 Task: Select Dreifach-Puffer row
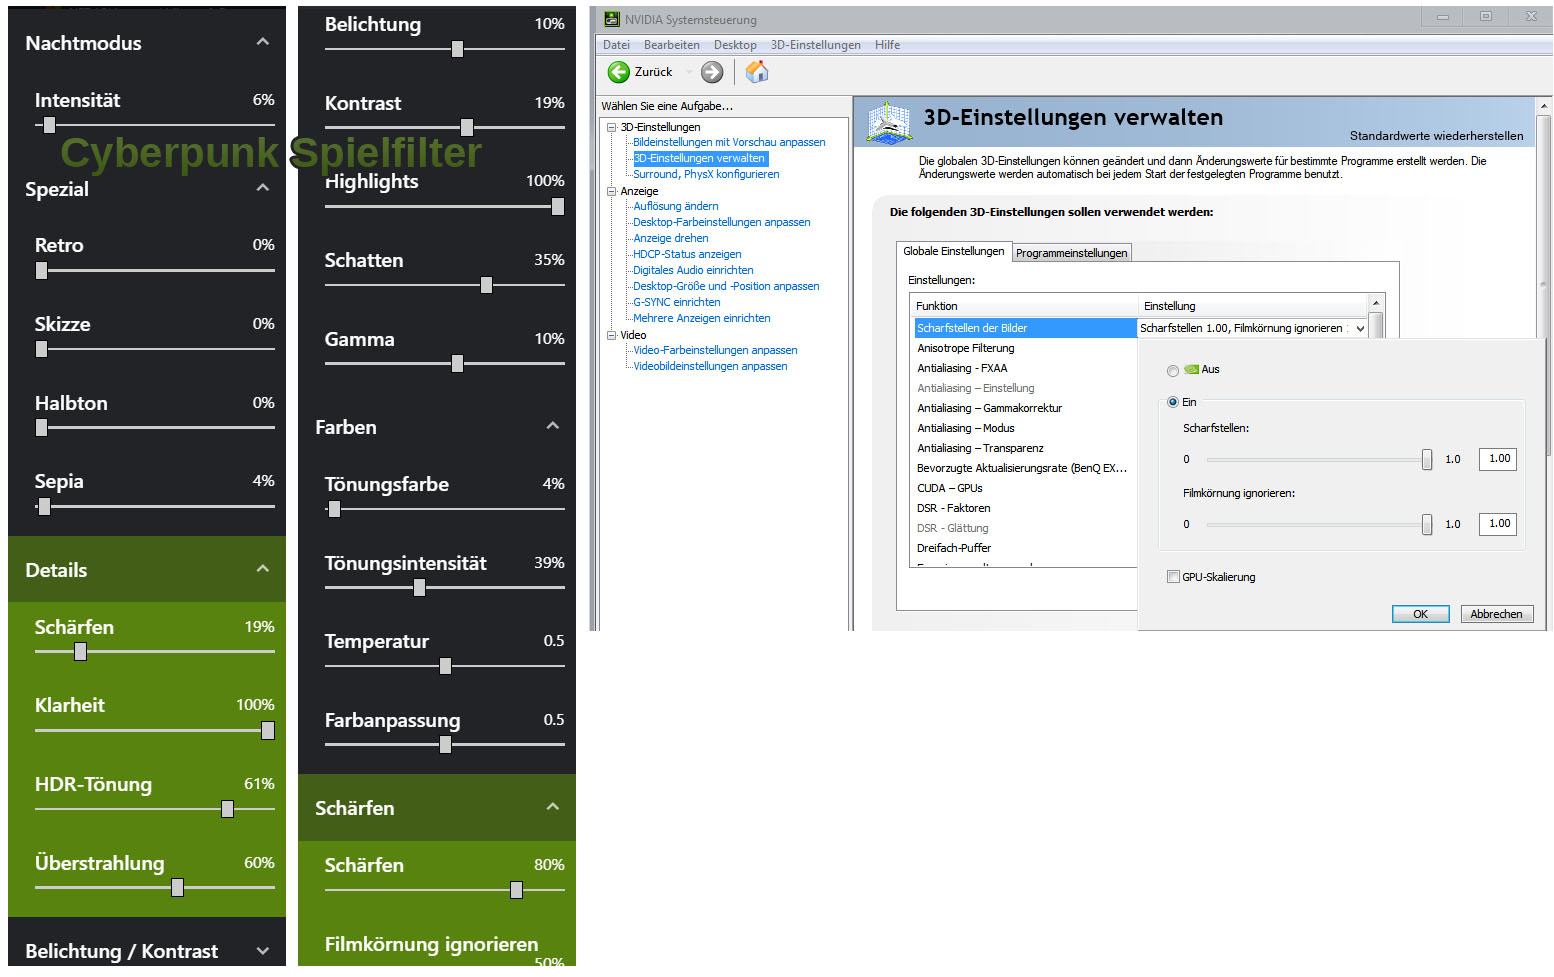(x=1025, y=548)
